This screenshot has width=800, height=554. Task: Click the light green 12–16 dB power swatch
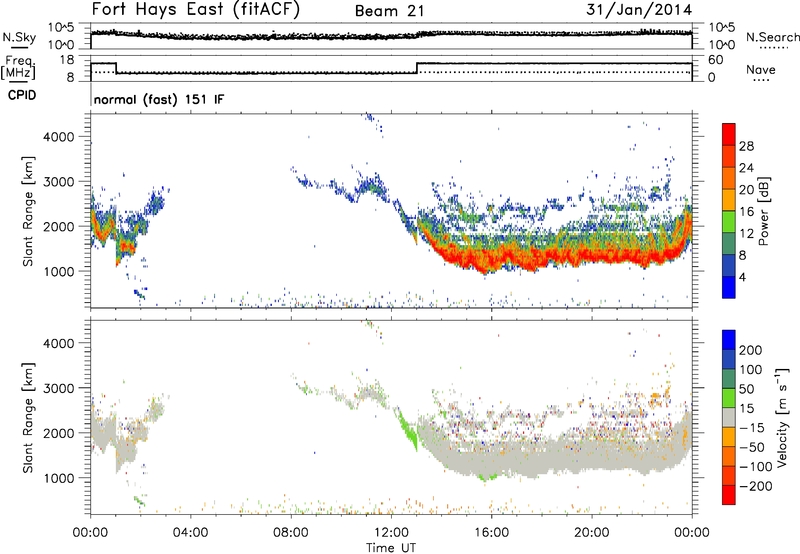(729, 222)
